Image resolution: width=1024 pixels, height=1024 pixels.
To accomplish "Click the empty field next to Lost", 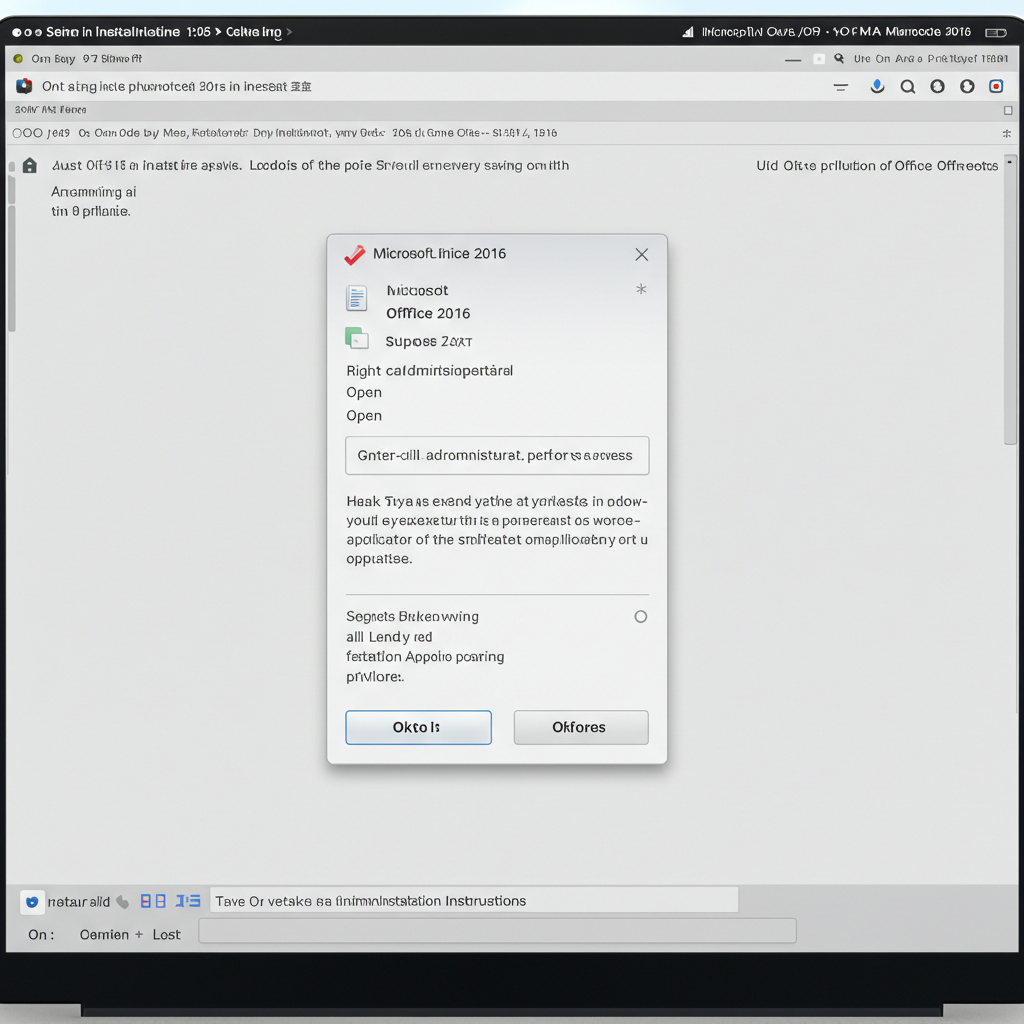I will click(497, 931).
